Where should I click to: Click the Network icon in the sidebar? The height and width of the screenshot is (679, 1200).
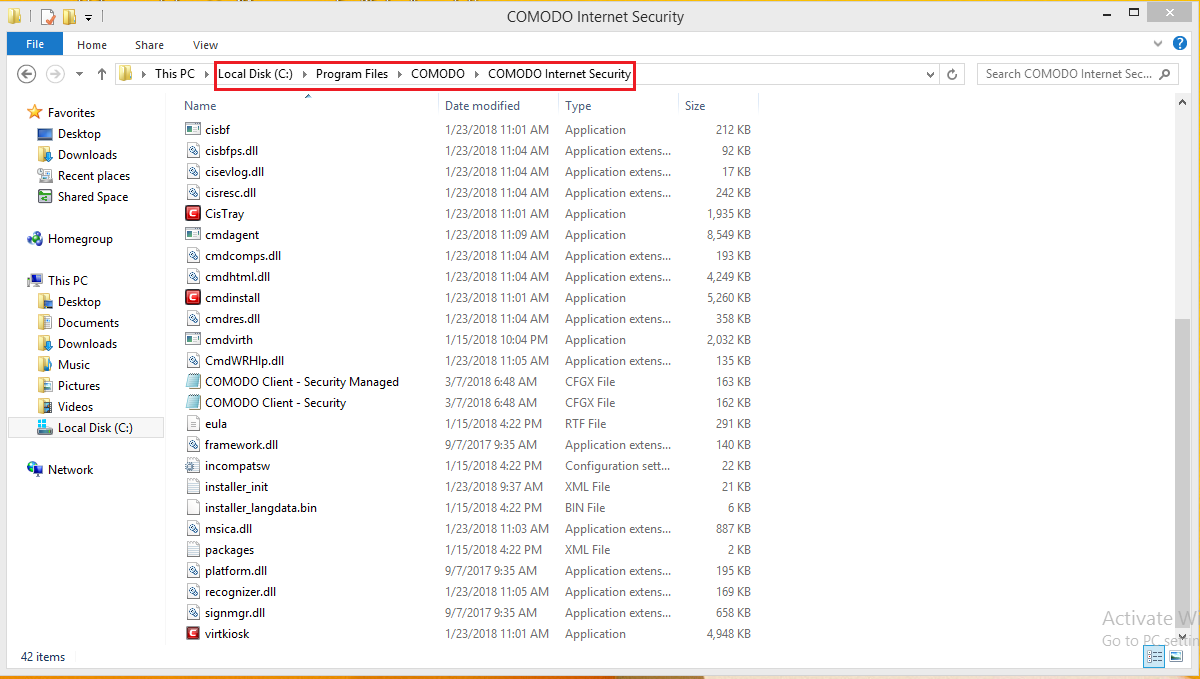click(x=35, y=469)
